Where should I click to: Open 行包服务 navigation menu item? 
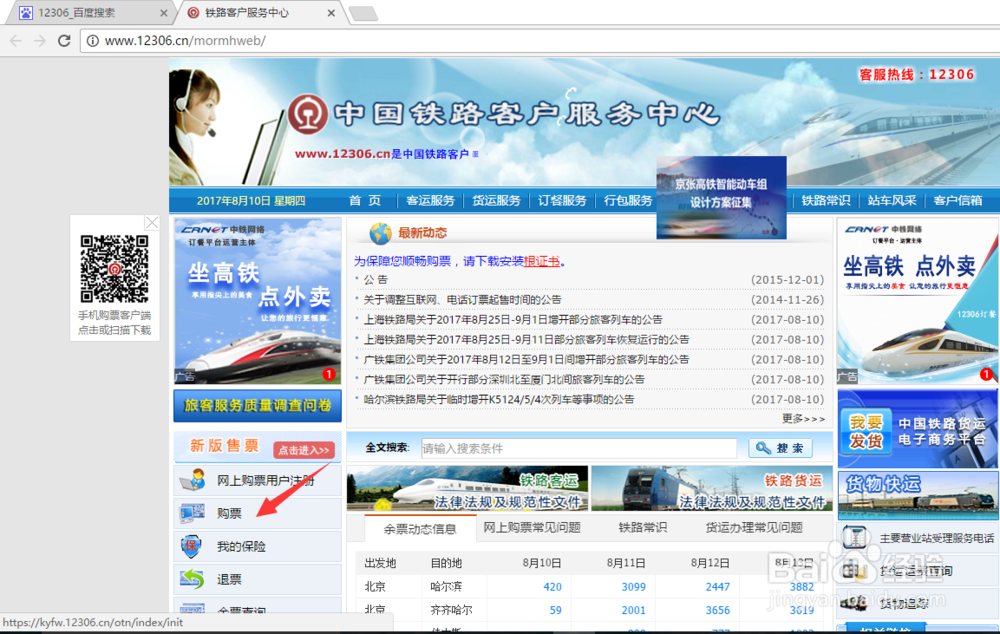click(x=628, y=200)
